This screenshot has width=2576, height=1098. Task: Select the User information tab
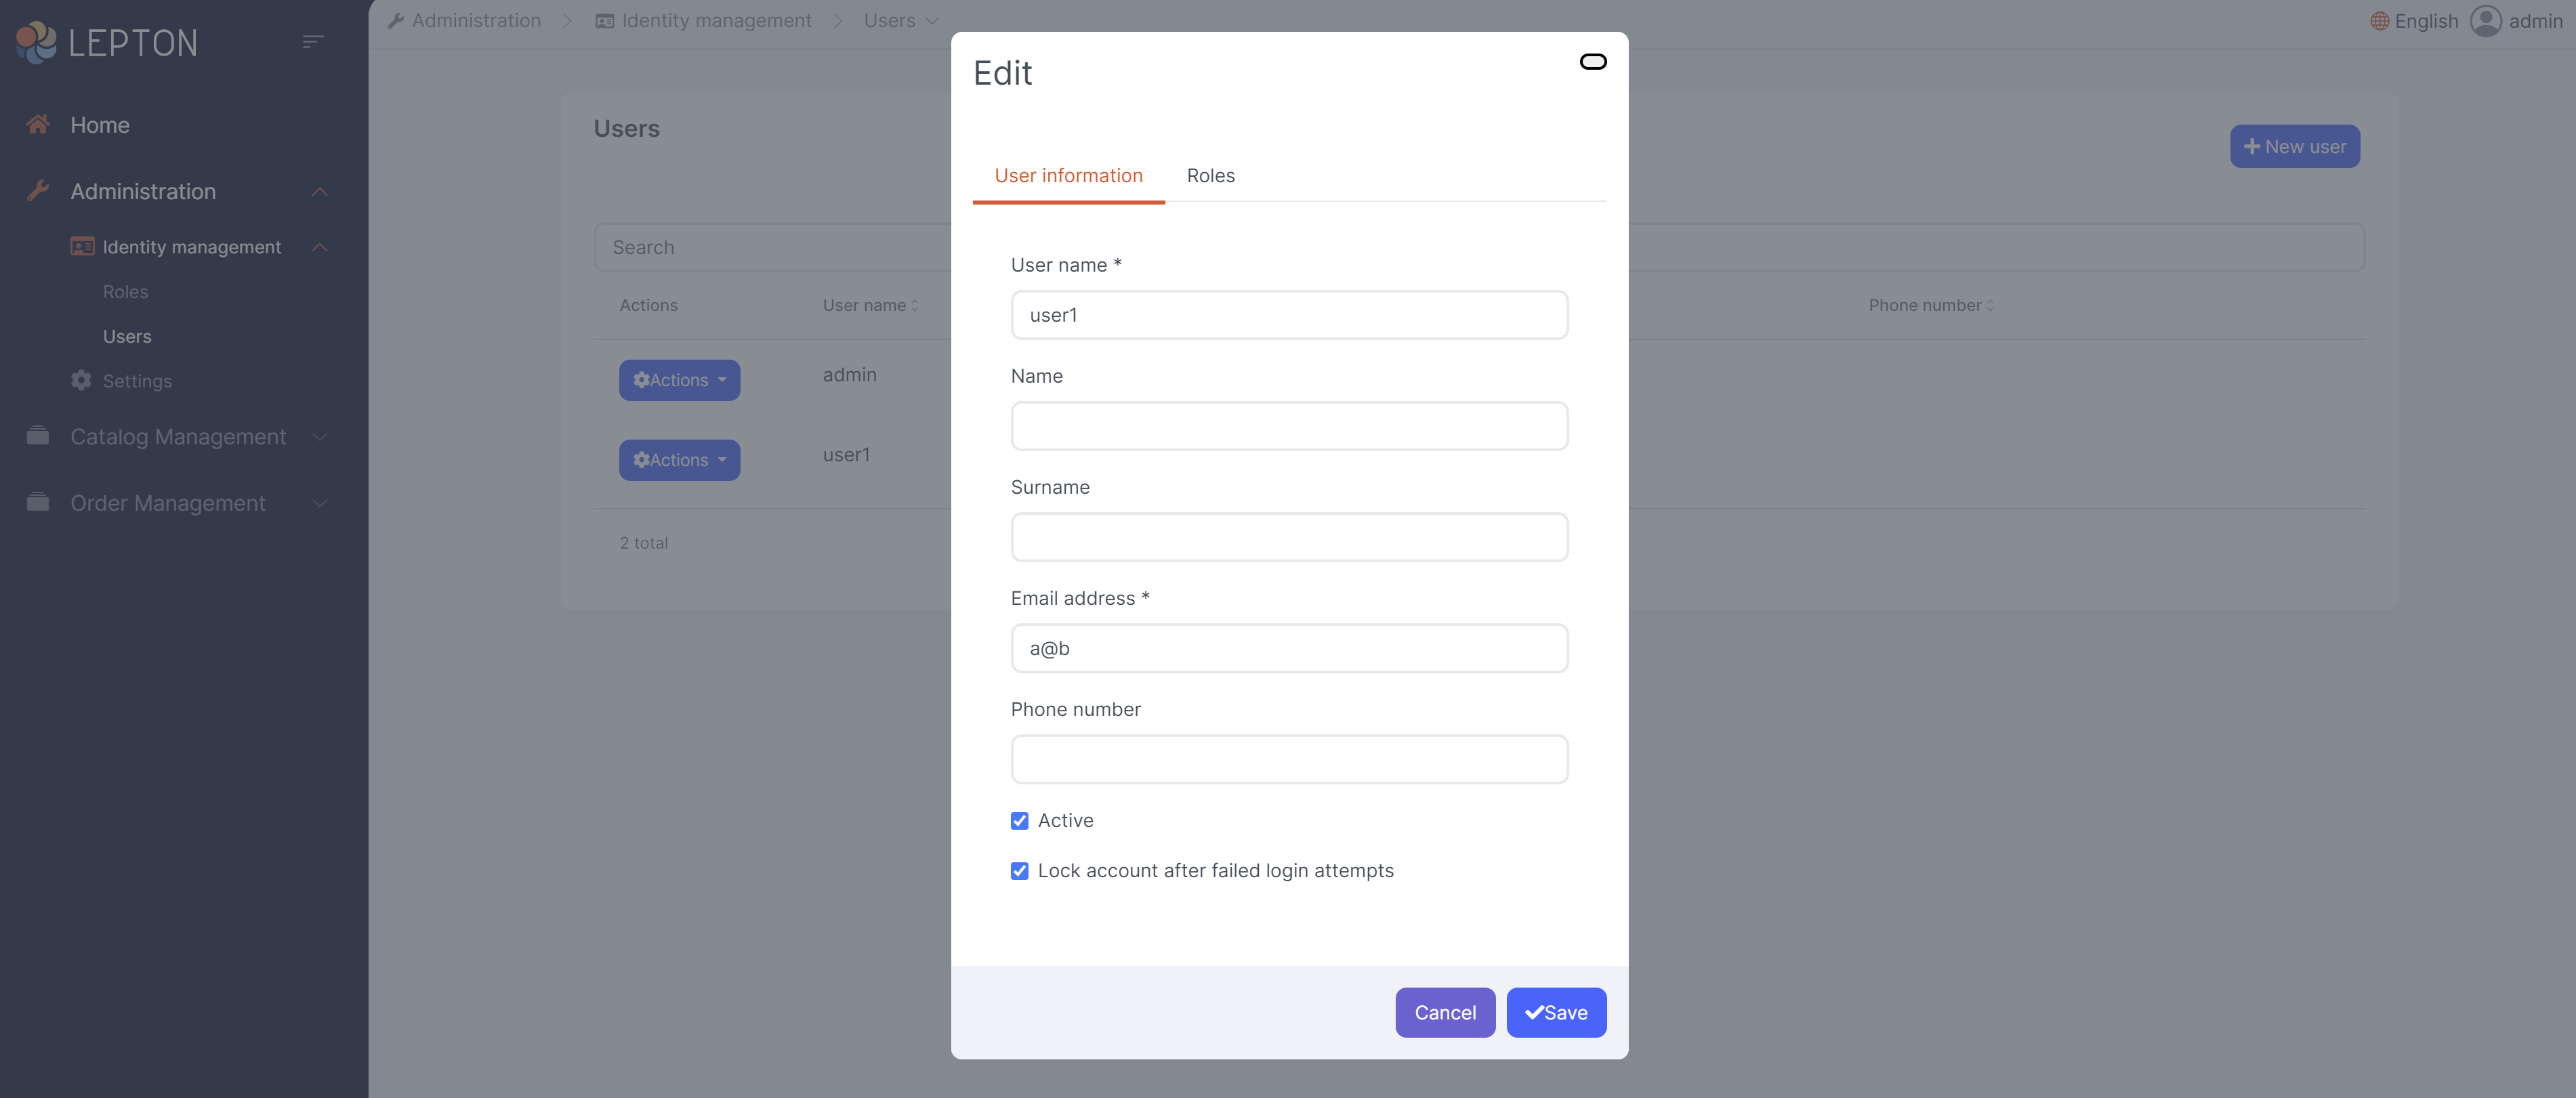point(1068,176)
